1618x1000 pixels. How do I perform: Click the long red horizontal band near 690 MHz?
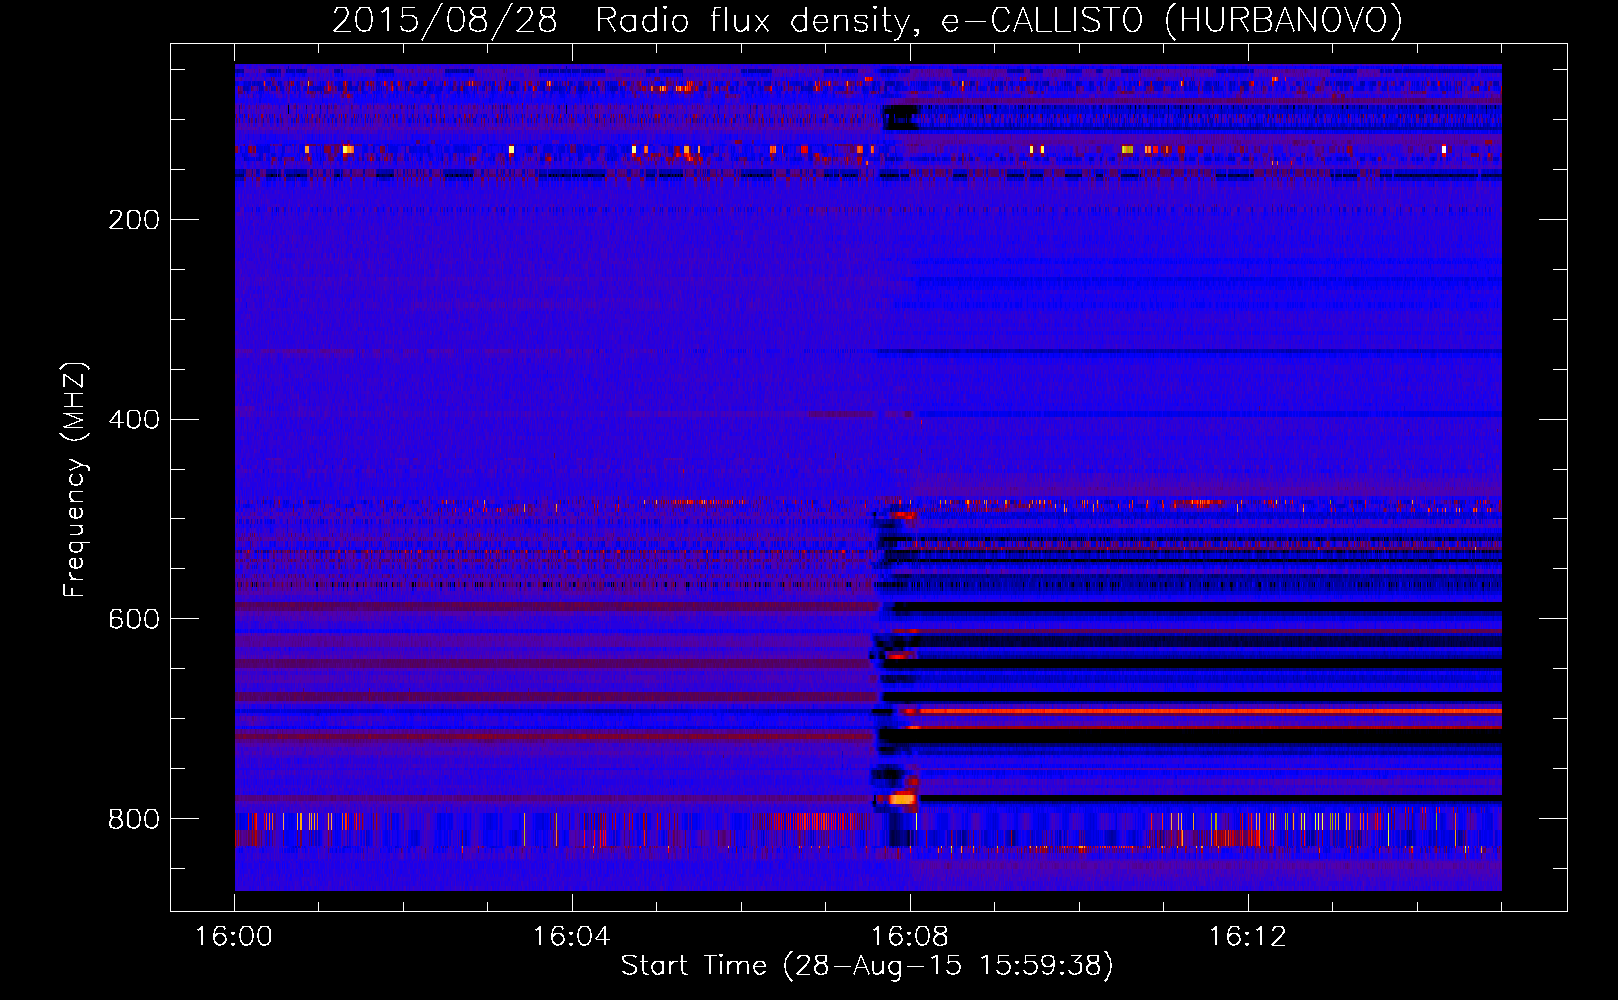(1210, 711)
